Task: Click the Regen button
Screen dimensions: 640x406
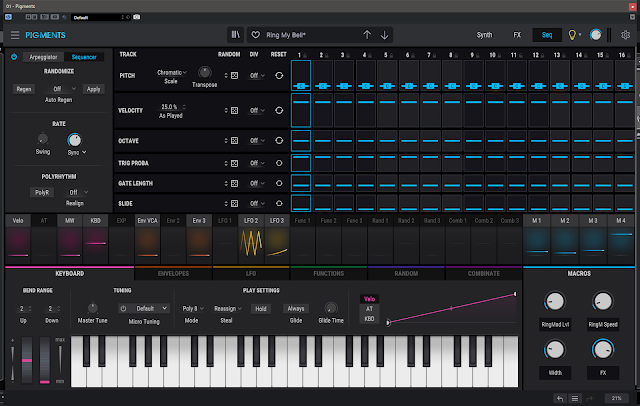Action: point(24,89)
